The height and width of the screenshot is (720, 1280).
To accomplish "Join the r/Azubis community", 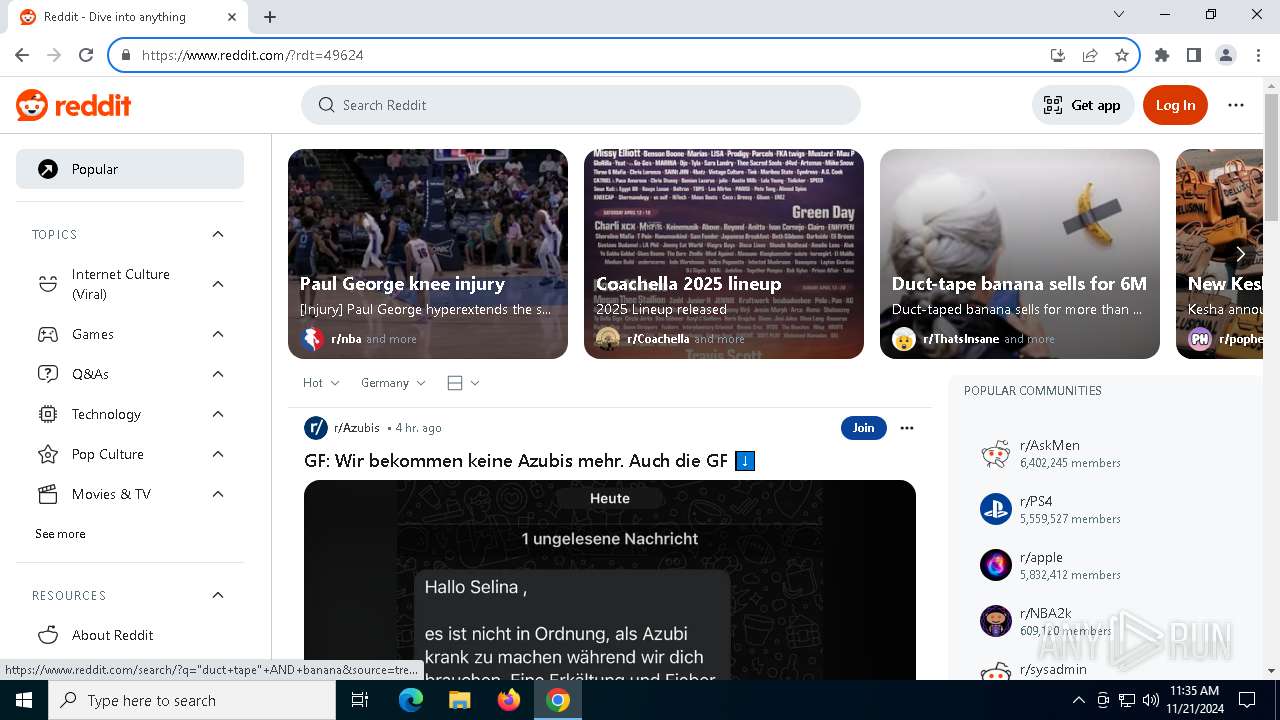I will coord(863,428).
